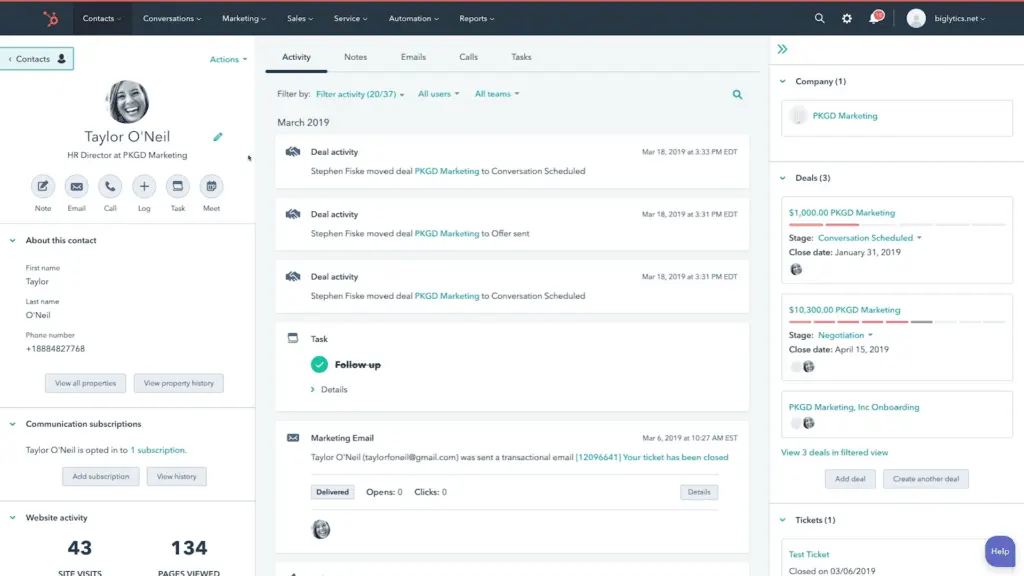The width and height of the screenshot is (1024, 576).
Task: Go back to Contacts list
Action: click(x=37, y=59)
